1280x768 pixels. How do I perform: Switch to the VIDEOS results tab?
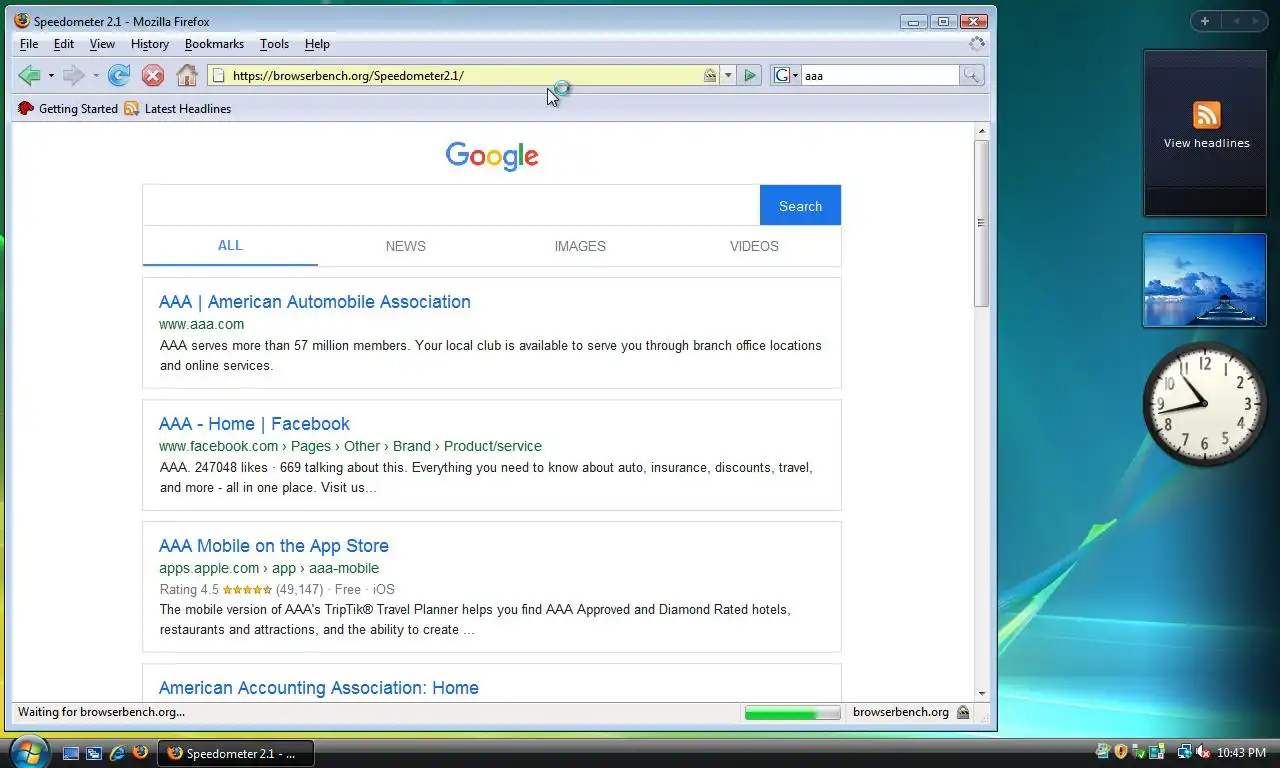pos(754,246)
